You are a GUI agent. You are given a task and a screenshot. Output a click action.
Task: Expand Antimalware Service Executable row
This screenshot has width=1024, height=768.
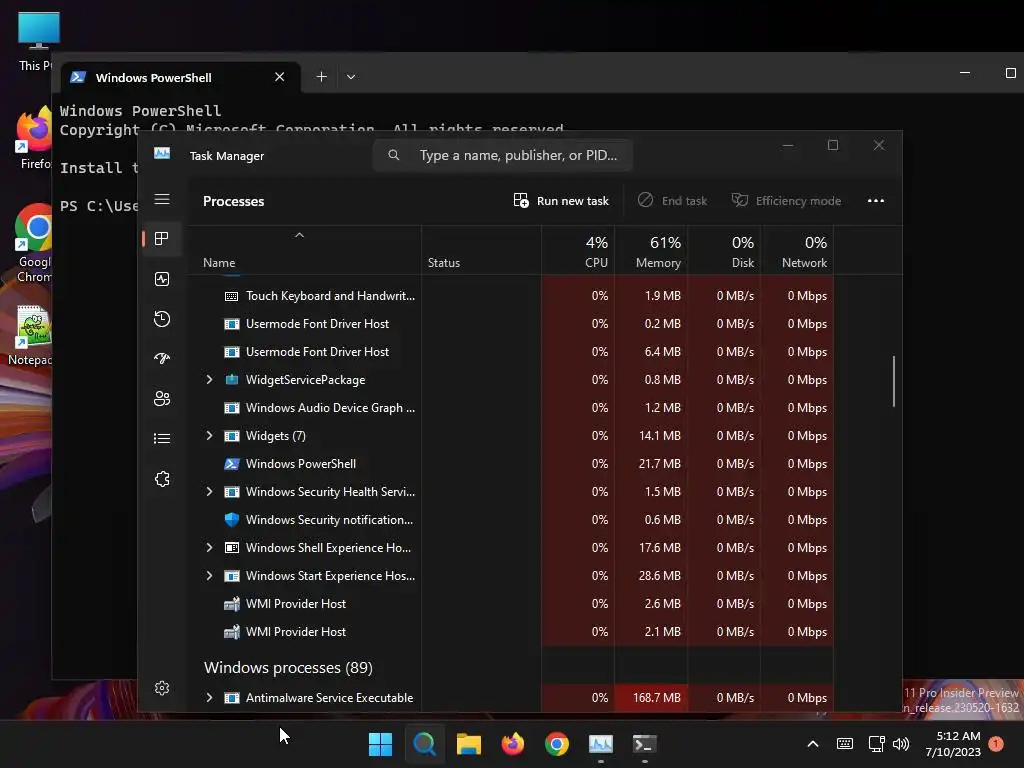click(209, 697)
